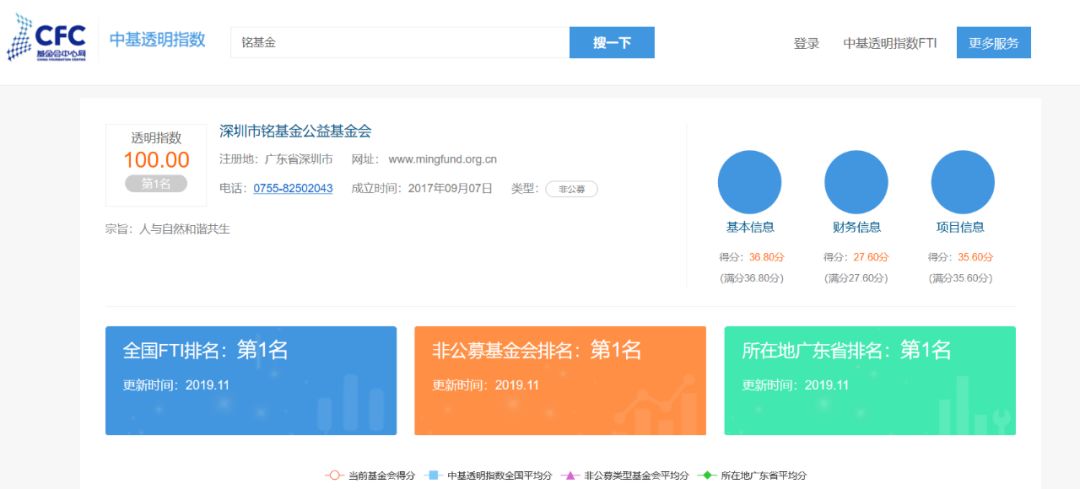The height and width of the screenshot is (489, 1080).
Task: Click the 35.60分 score value
Action: click(x=975, y=258)
